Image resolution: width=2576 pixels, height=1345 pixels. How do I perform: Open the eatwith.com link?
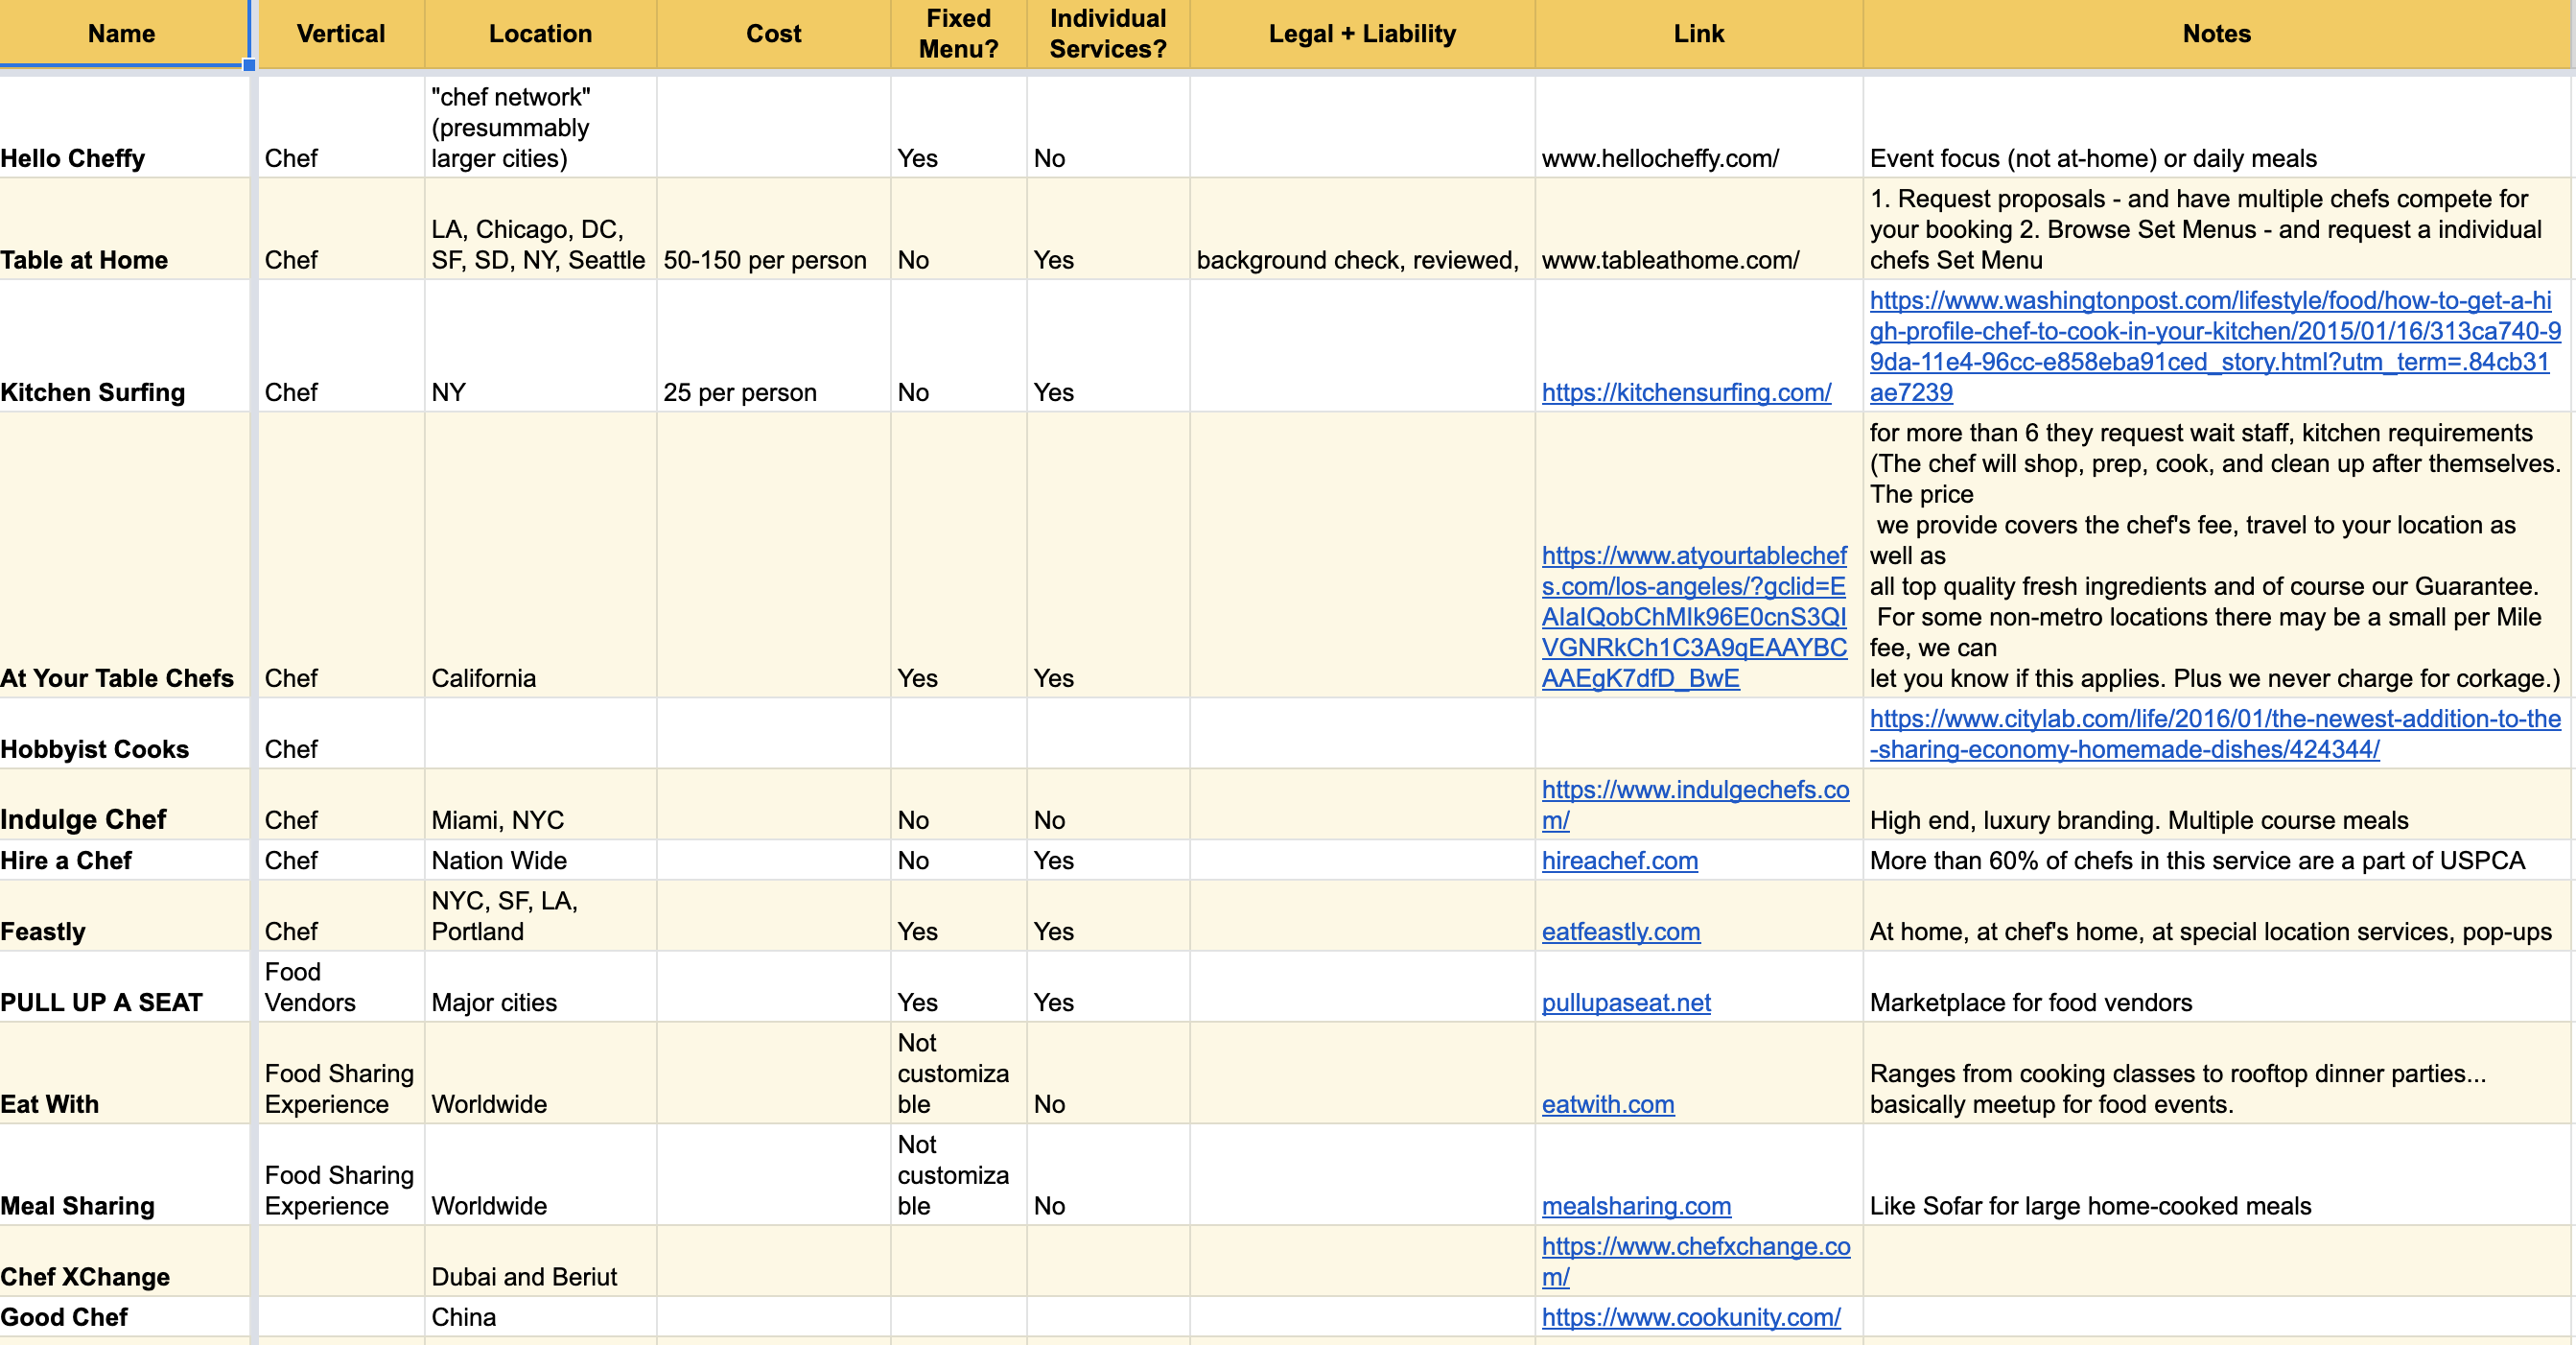[1607, 1105]
